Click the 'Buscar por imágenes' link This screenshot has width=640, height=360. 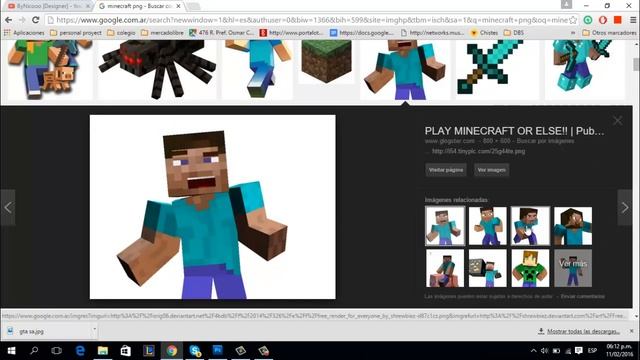tap(545, 141)
